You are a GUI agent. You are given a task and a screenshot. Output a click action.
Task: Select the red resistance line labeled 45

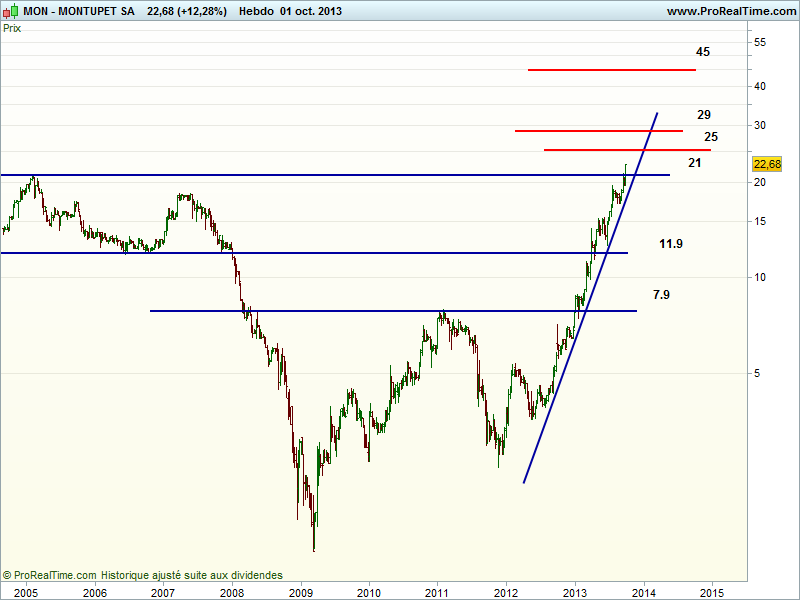pyautogui.click(x=610, y=70)
